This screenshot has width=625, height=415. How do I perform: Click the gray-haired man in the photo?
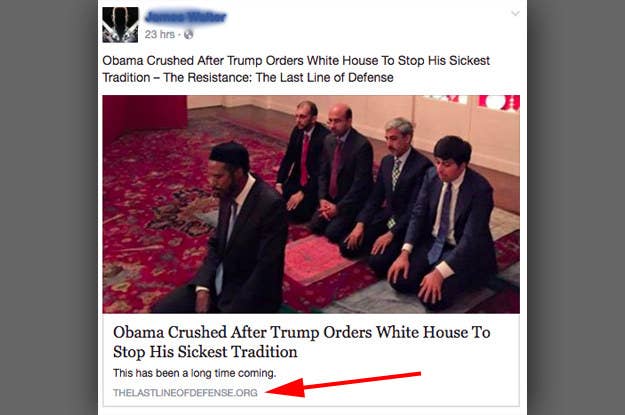pyautogui.click(x=393, y=191)
